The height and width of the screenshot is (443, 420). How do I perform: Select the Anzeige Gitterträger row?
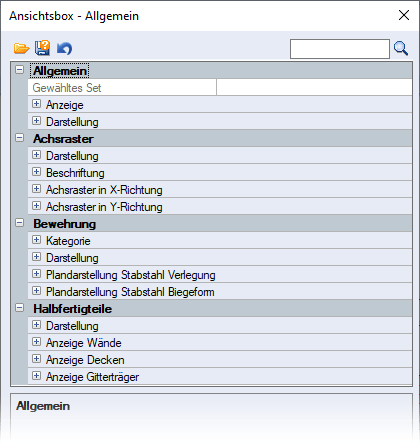tap(220, 377)
